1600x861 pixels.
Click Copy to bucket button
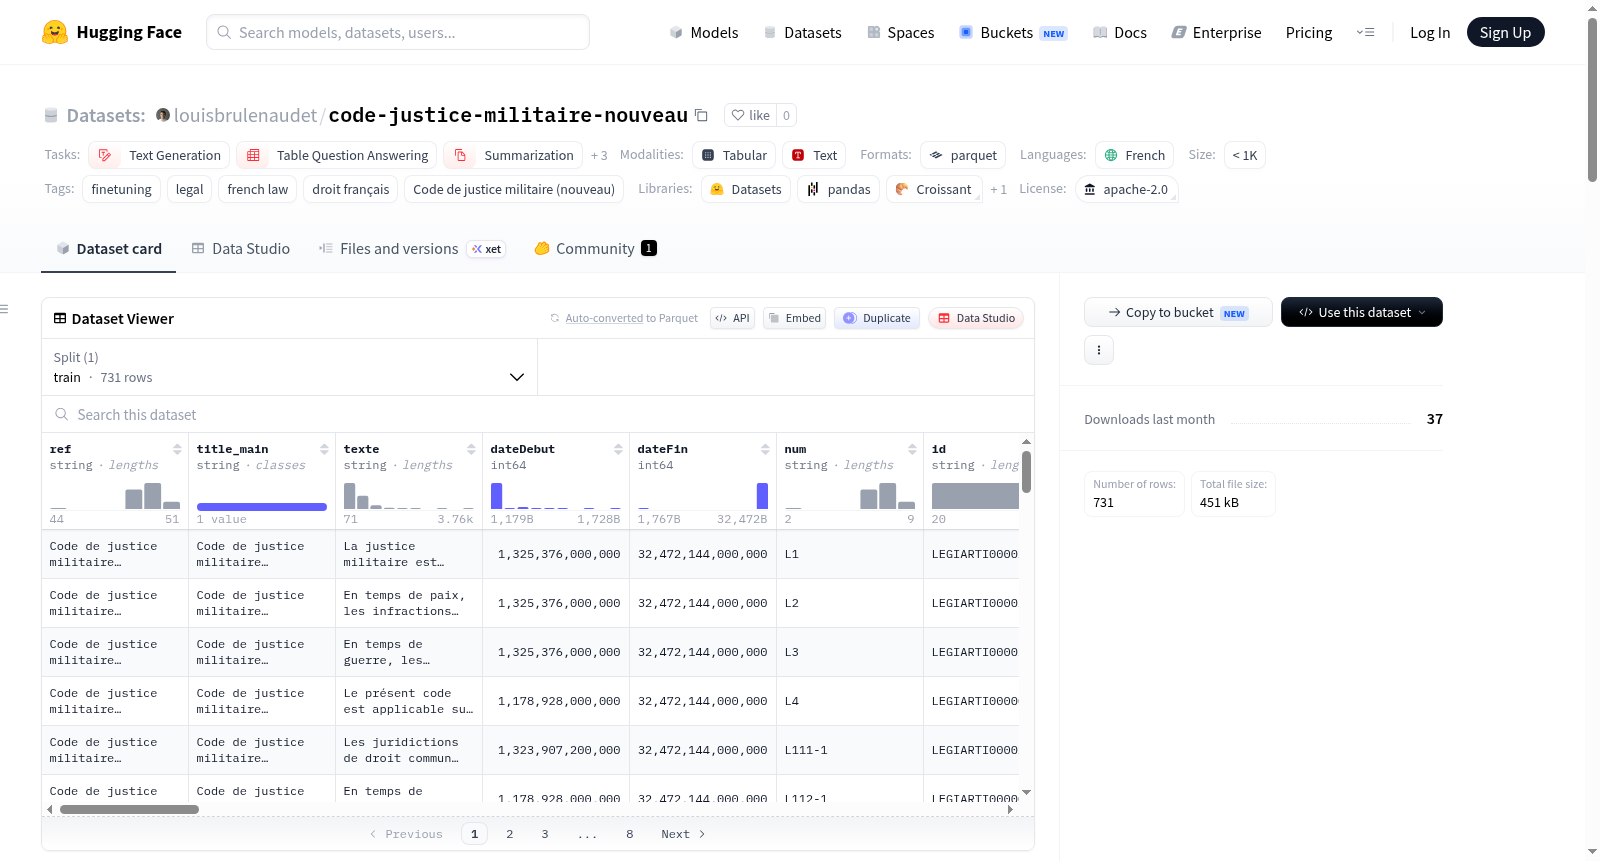[1178, 312]
